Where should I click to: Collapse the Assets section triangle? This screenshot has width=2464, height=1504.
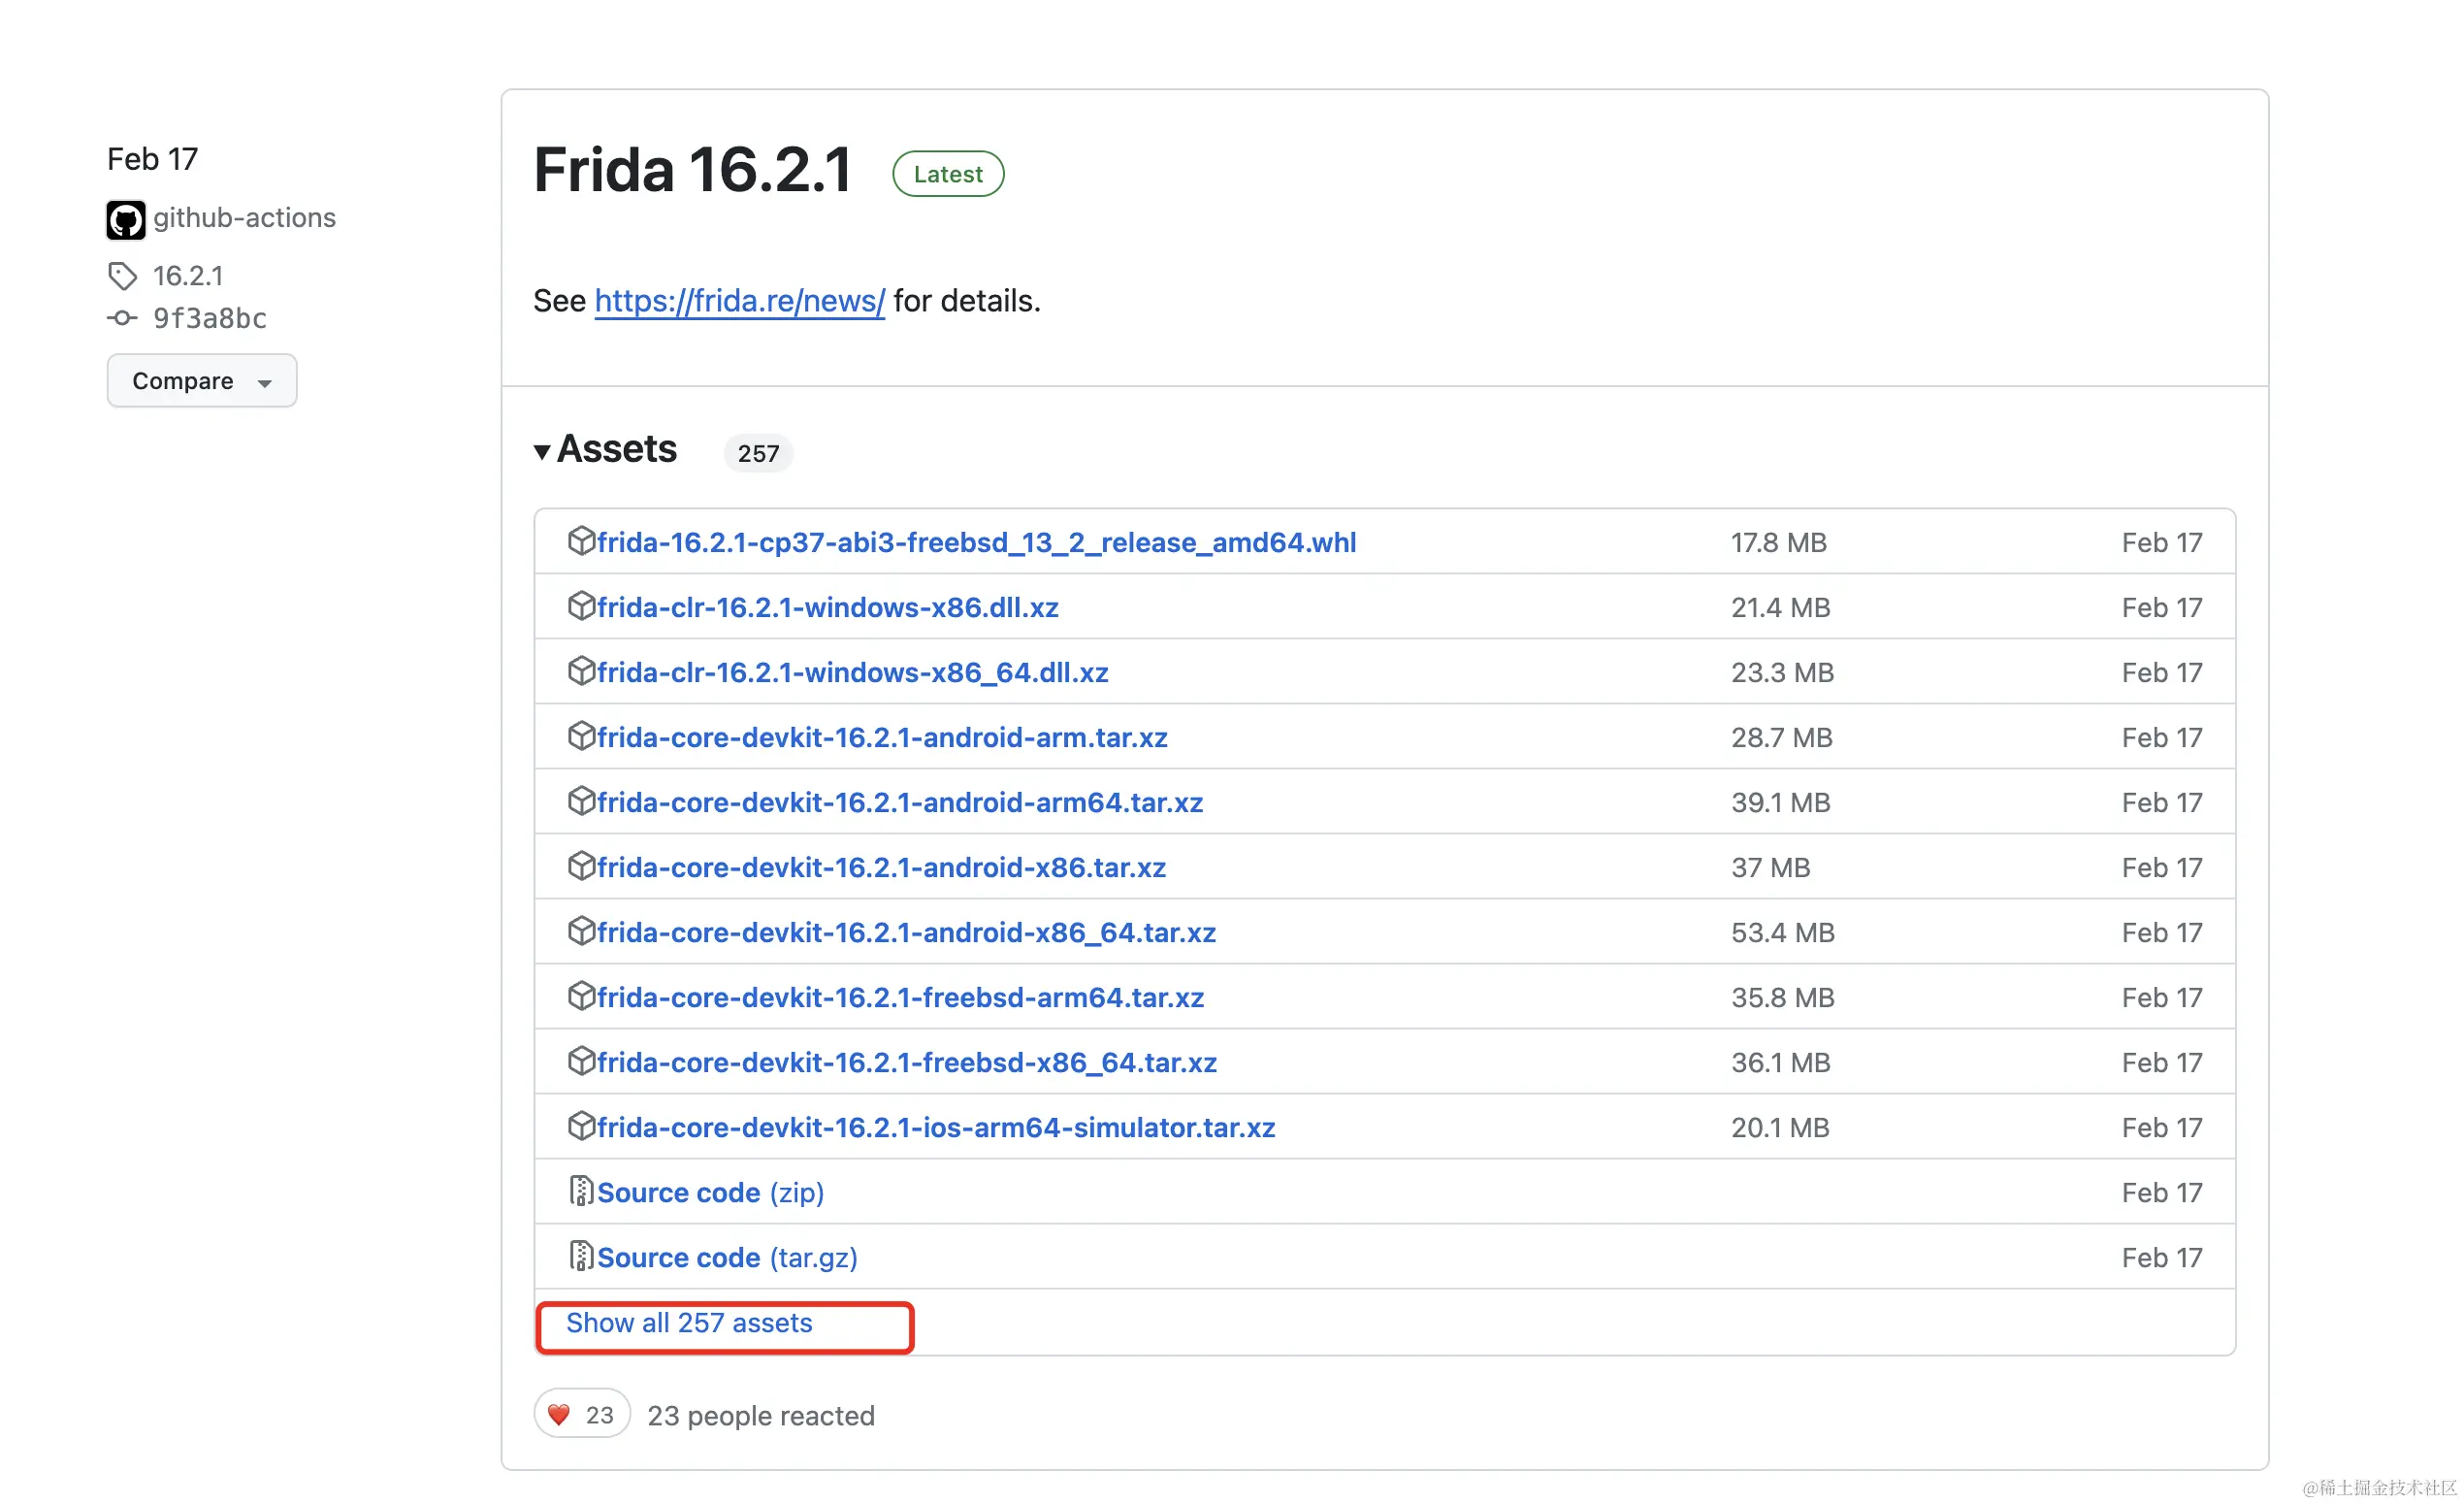542,452
